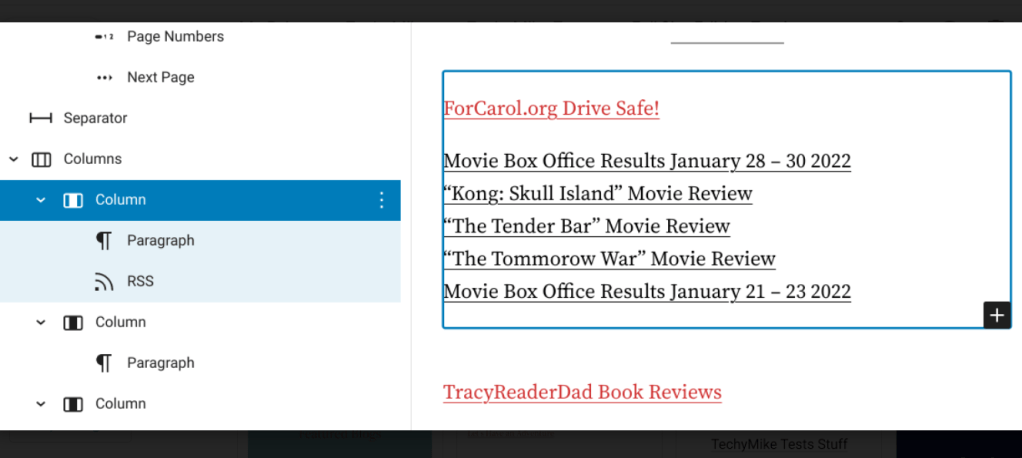Click the Columns block icon
This screenshot has height=458, width=1022.
tap(41, 159)
